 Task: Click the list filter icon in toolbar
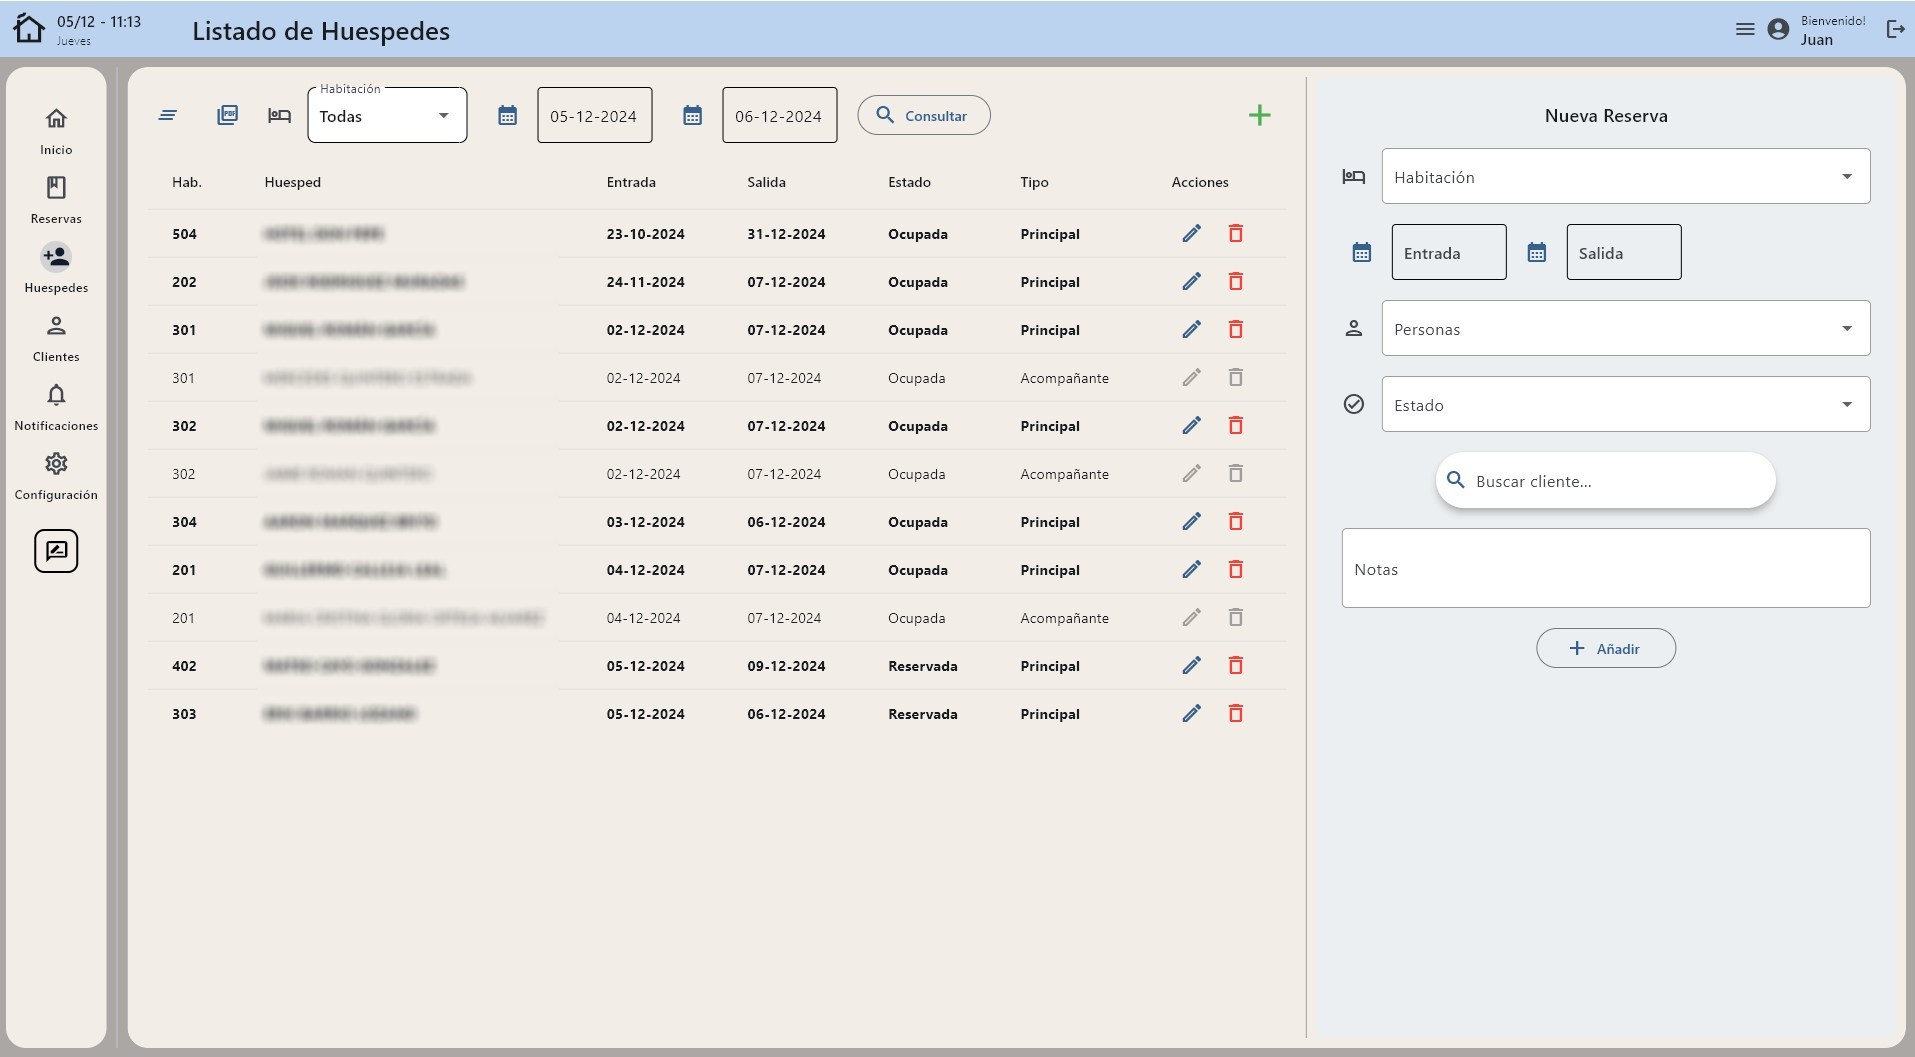(168, 115)
